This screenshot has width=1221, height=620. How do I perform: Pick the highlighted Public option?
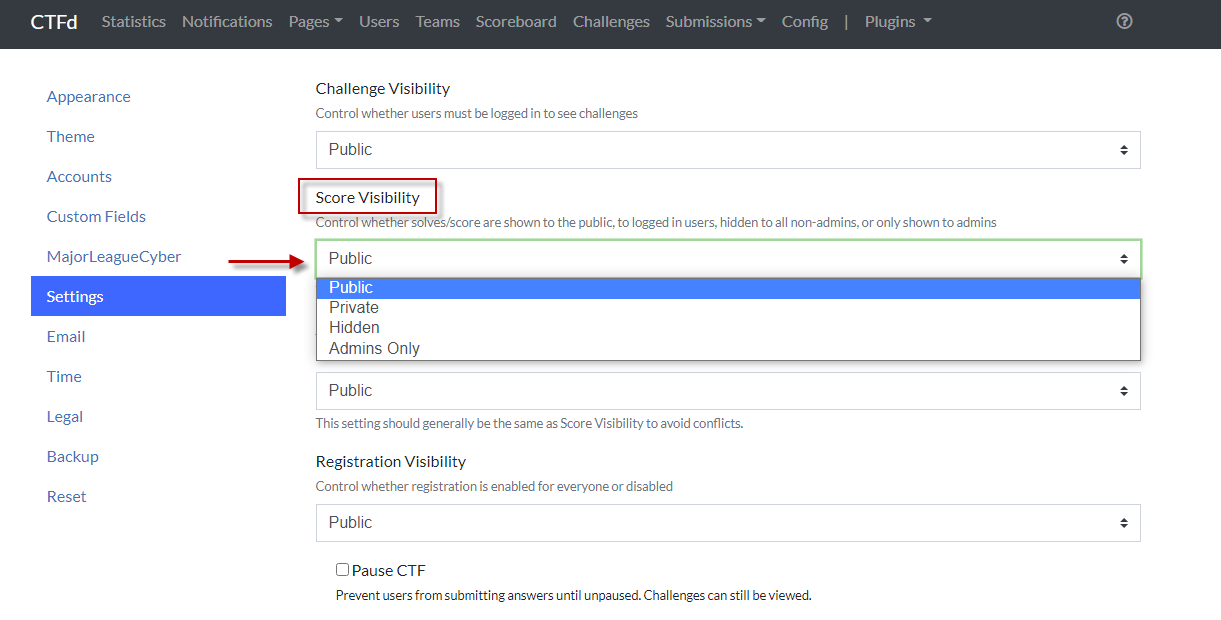pyautogui.click(x=351, y=288)
